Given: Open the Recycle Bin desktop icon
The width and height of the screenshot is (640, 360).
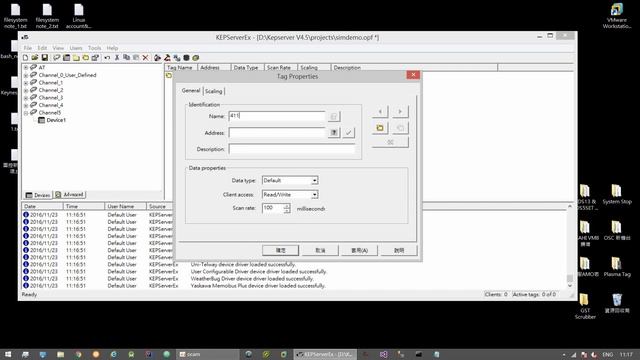Looking at the screenshot, I should tap(617, 303).
